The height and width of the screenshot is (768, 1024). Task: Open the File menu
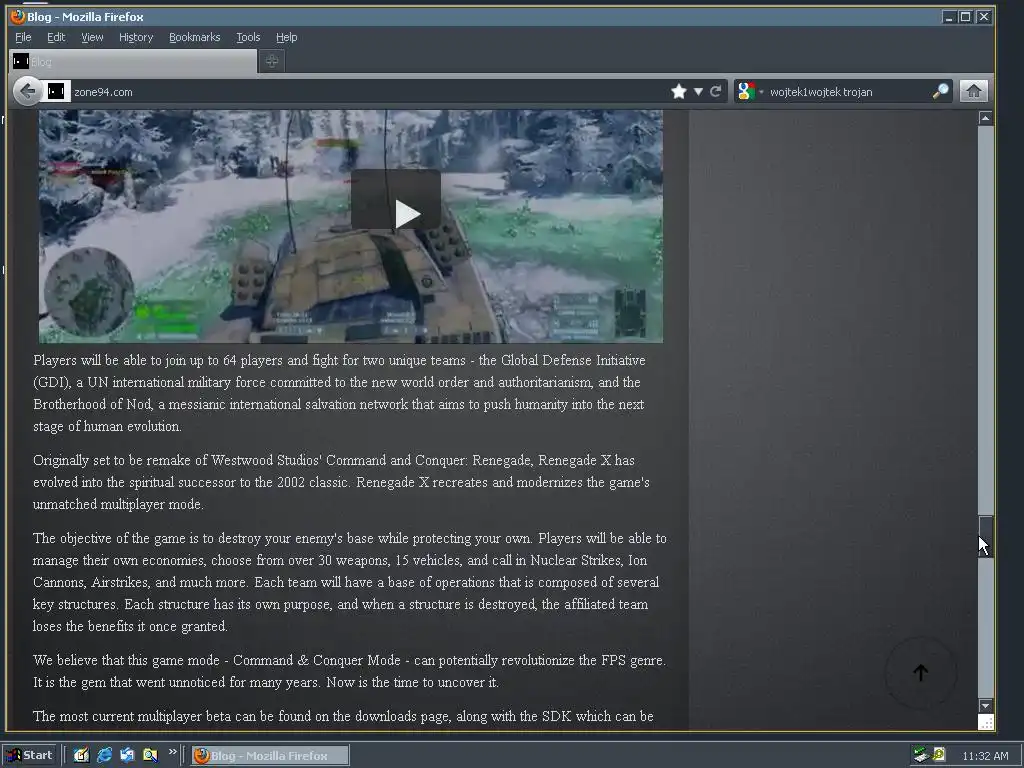tap(23, 37)
